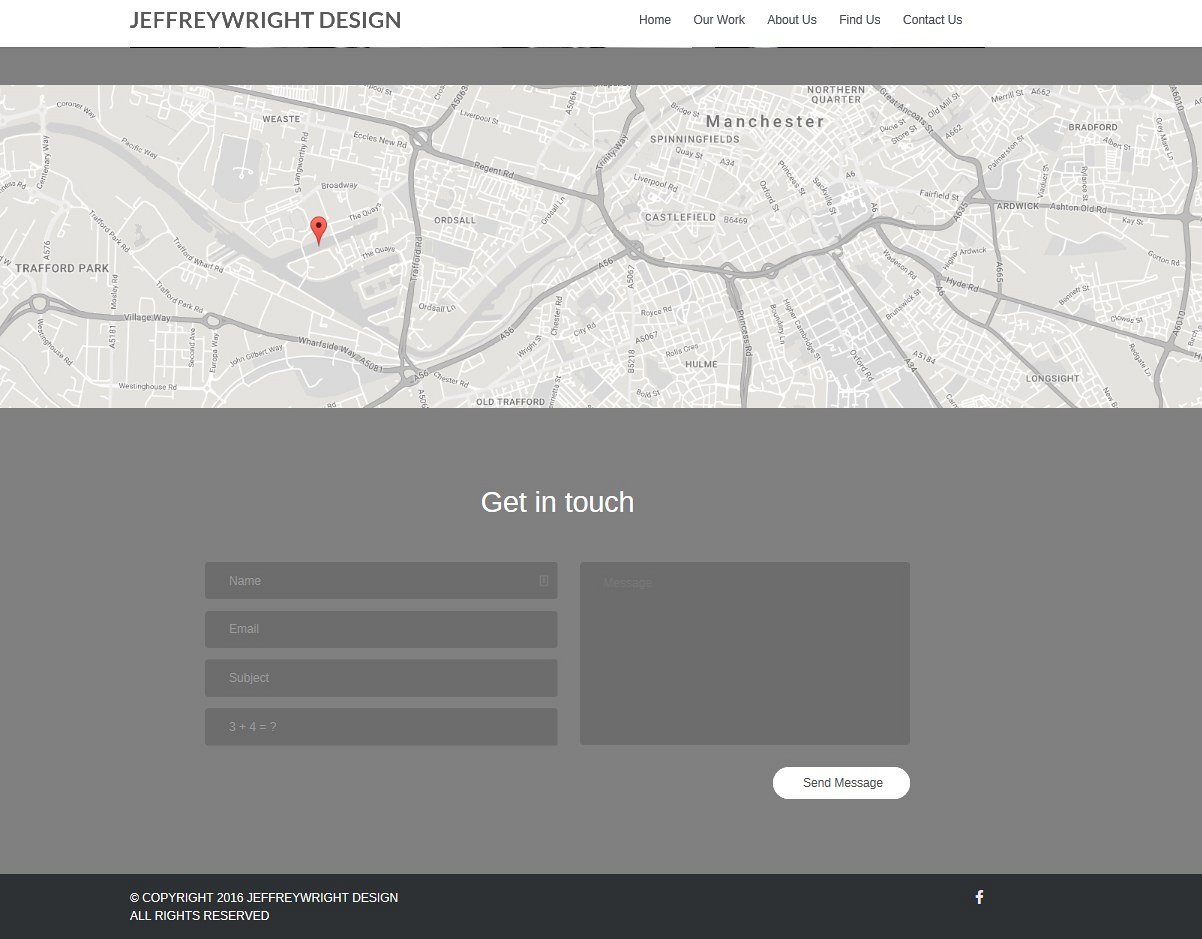1202x939 pixels.
Task: Click the JEFFREYWRIGHT DESIGN site logo
Action: coord(265,20)
